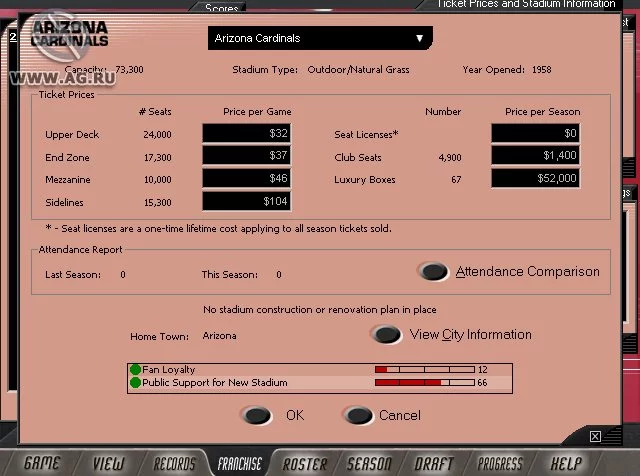This screenshot has width=640, height=476.
Task: Click the Outdoor/Natural Grass stadium type text
Action: (x=358, y=70)
